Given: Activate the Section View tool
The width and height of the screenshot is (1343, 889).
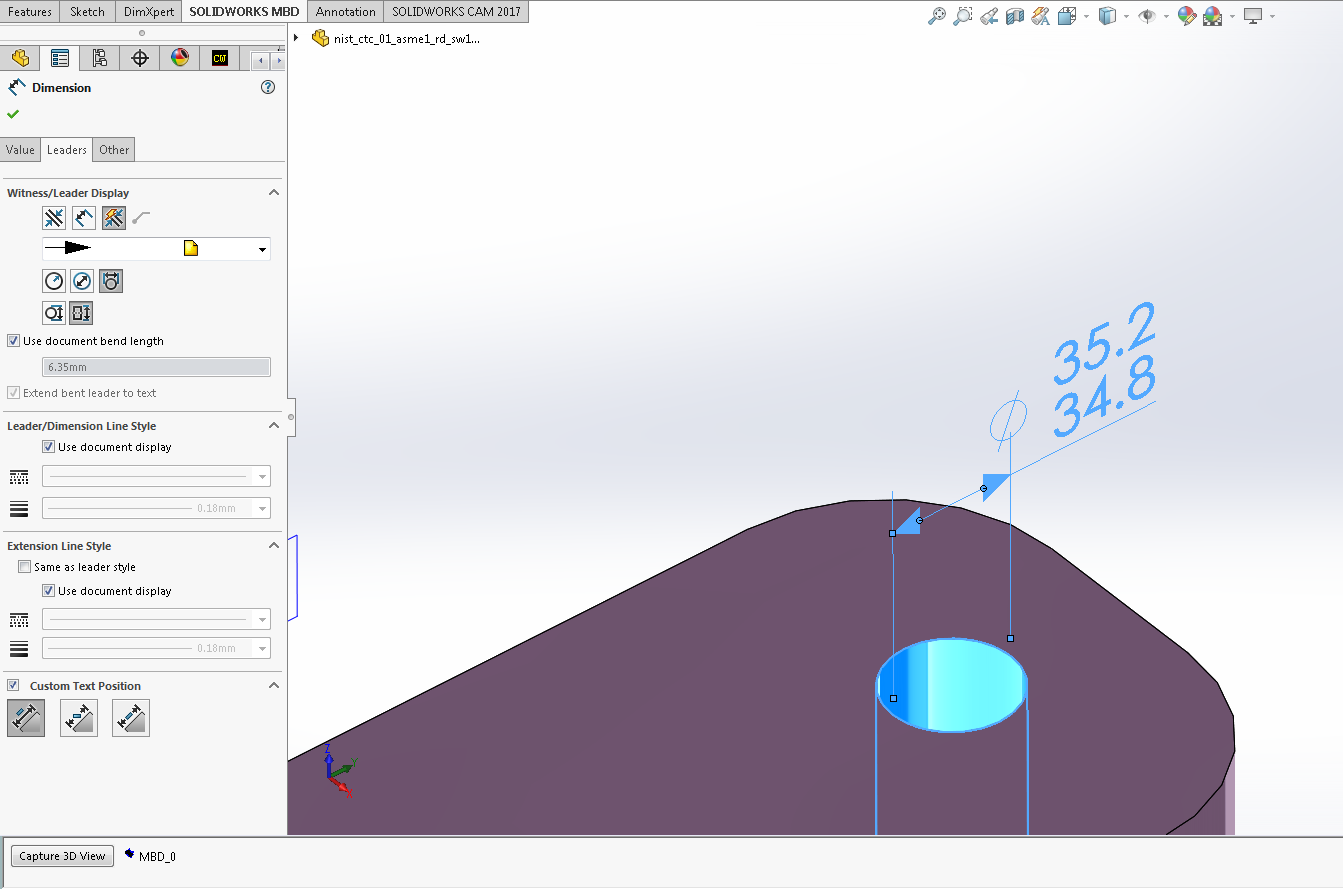Looking at the screenshot, I should [1014, 16].
